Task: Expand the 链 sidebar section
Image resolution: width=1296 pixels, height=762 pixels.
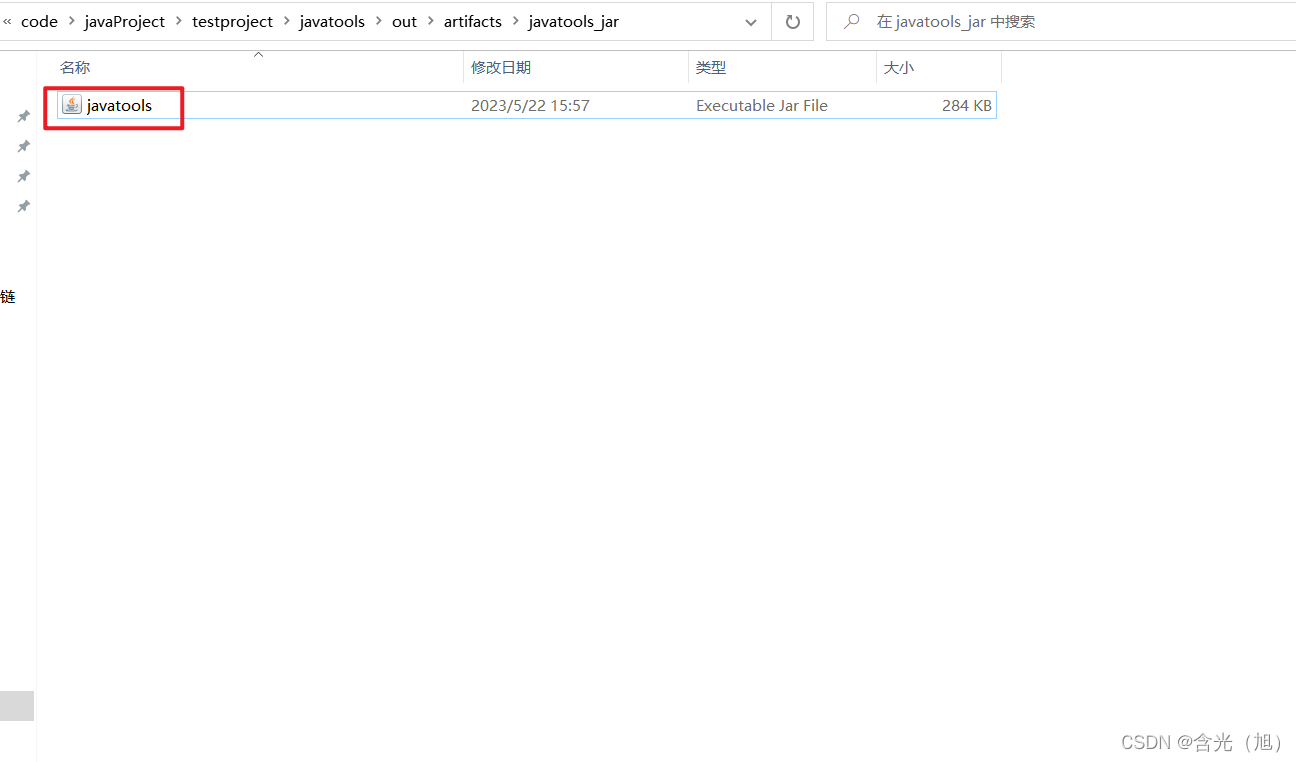Action: (8, 296)
